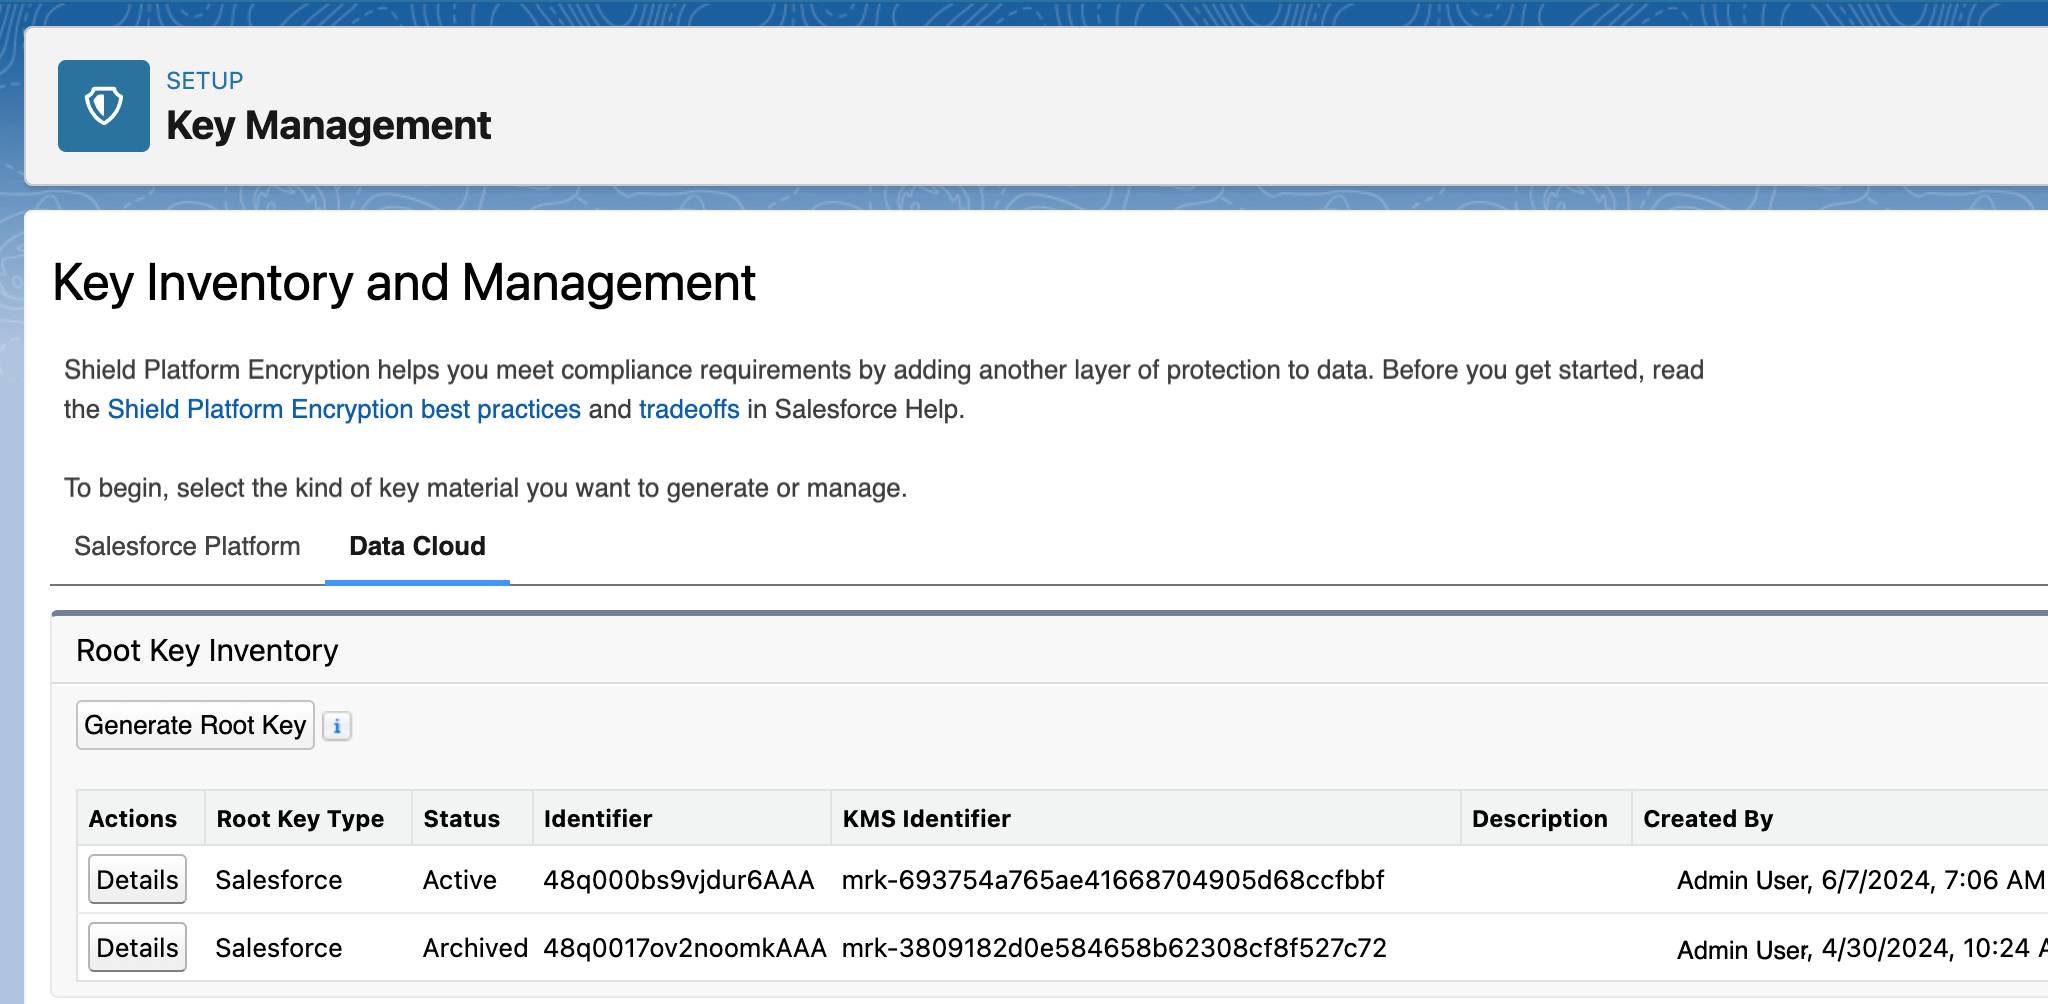Image resolution: width=2048 pixels, height=1004 pixels.
Task: Select identifier 48q0017ov2noomkAAA
Action: point(684,948)
